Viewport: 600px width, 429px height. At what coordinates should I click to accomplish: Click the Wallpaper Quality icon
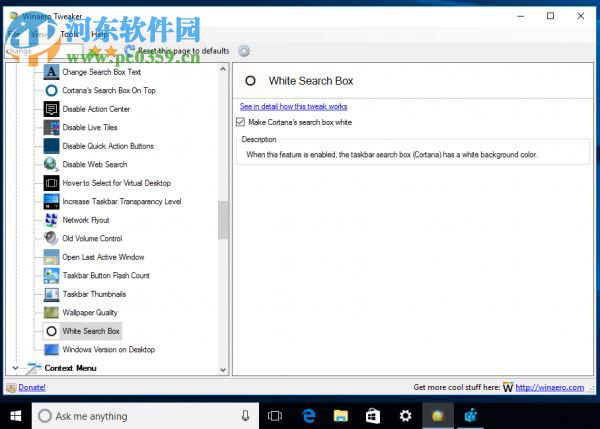coord(51,312)
